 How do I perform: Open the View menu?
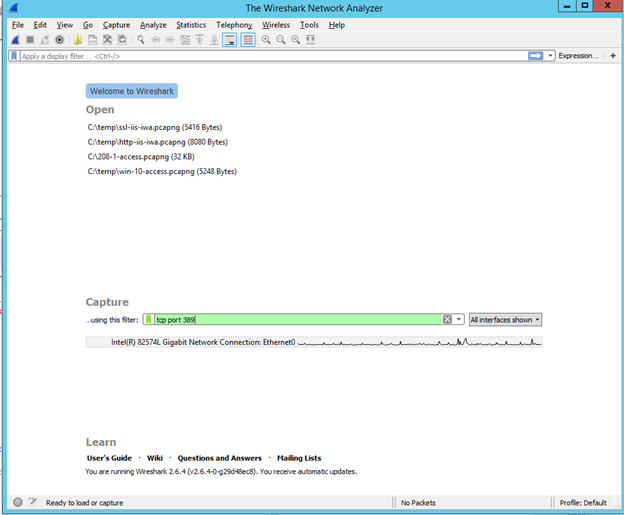pyautogui.click(x=65, y=25)
